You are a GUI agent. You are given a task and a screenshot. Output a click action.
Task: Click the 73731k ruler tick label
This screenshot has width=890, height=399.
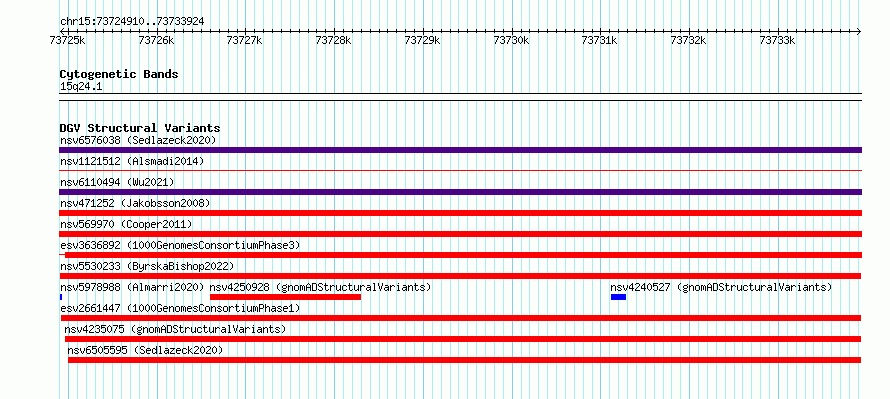pyautogui.click(x=600, y=40)
